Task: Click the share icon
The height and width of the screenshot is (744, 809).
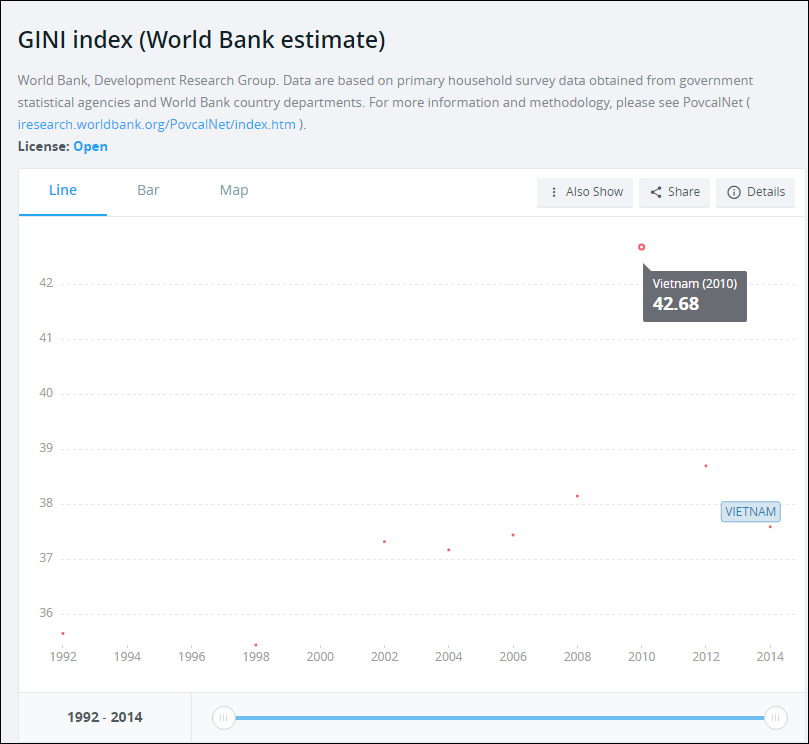Action: 656,192
